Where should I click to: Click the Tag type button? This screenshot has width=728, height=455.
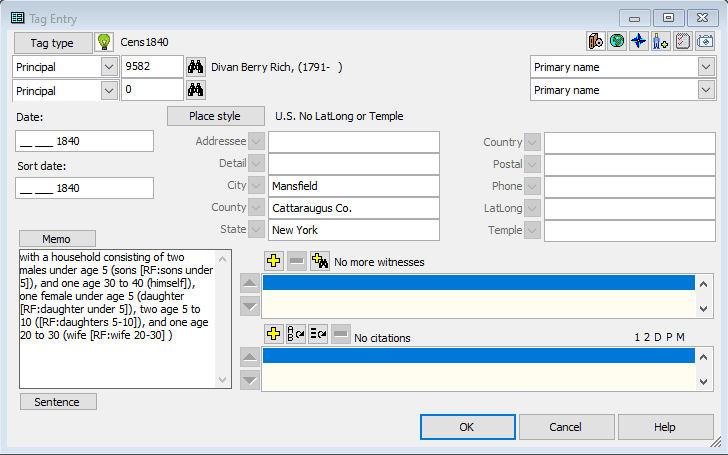tap(52, 43)
